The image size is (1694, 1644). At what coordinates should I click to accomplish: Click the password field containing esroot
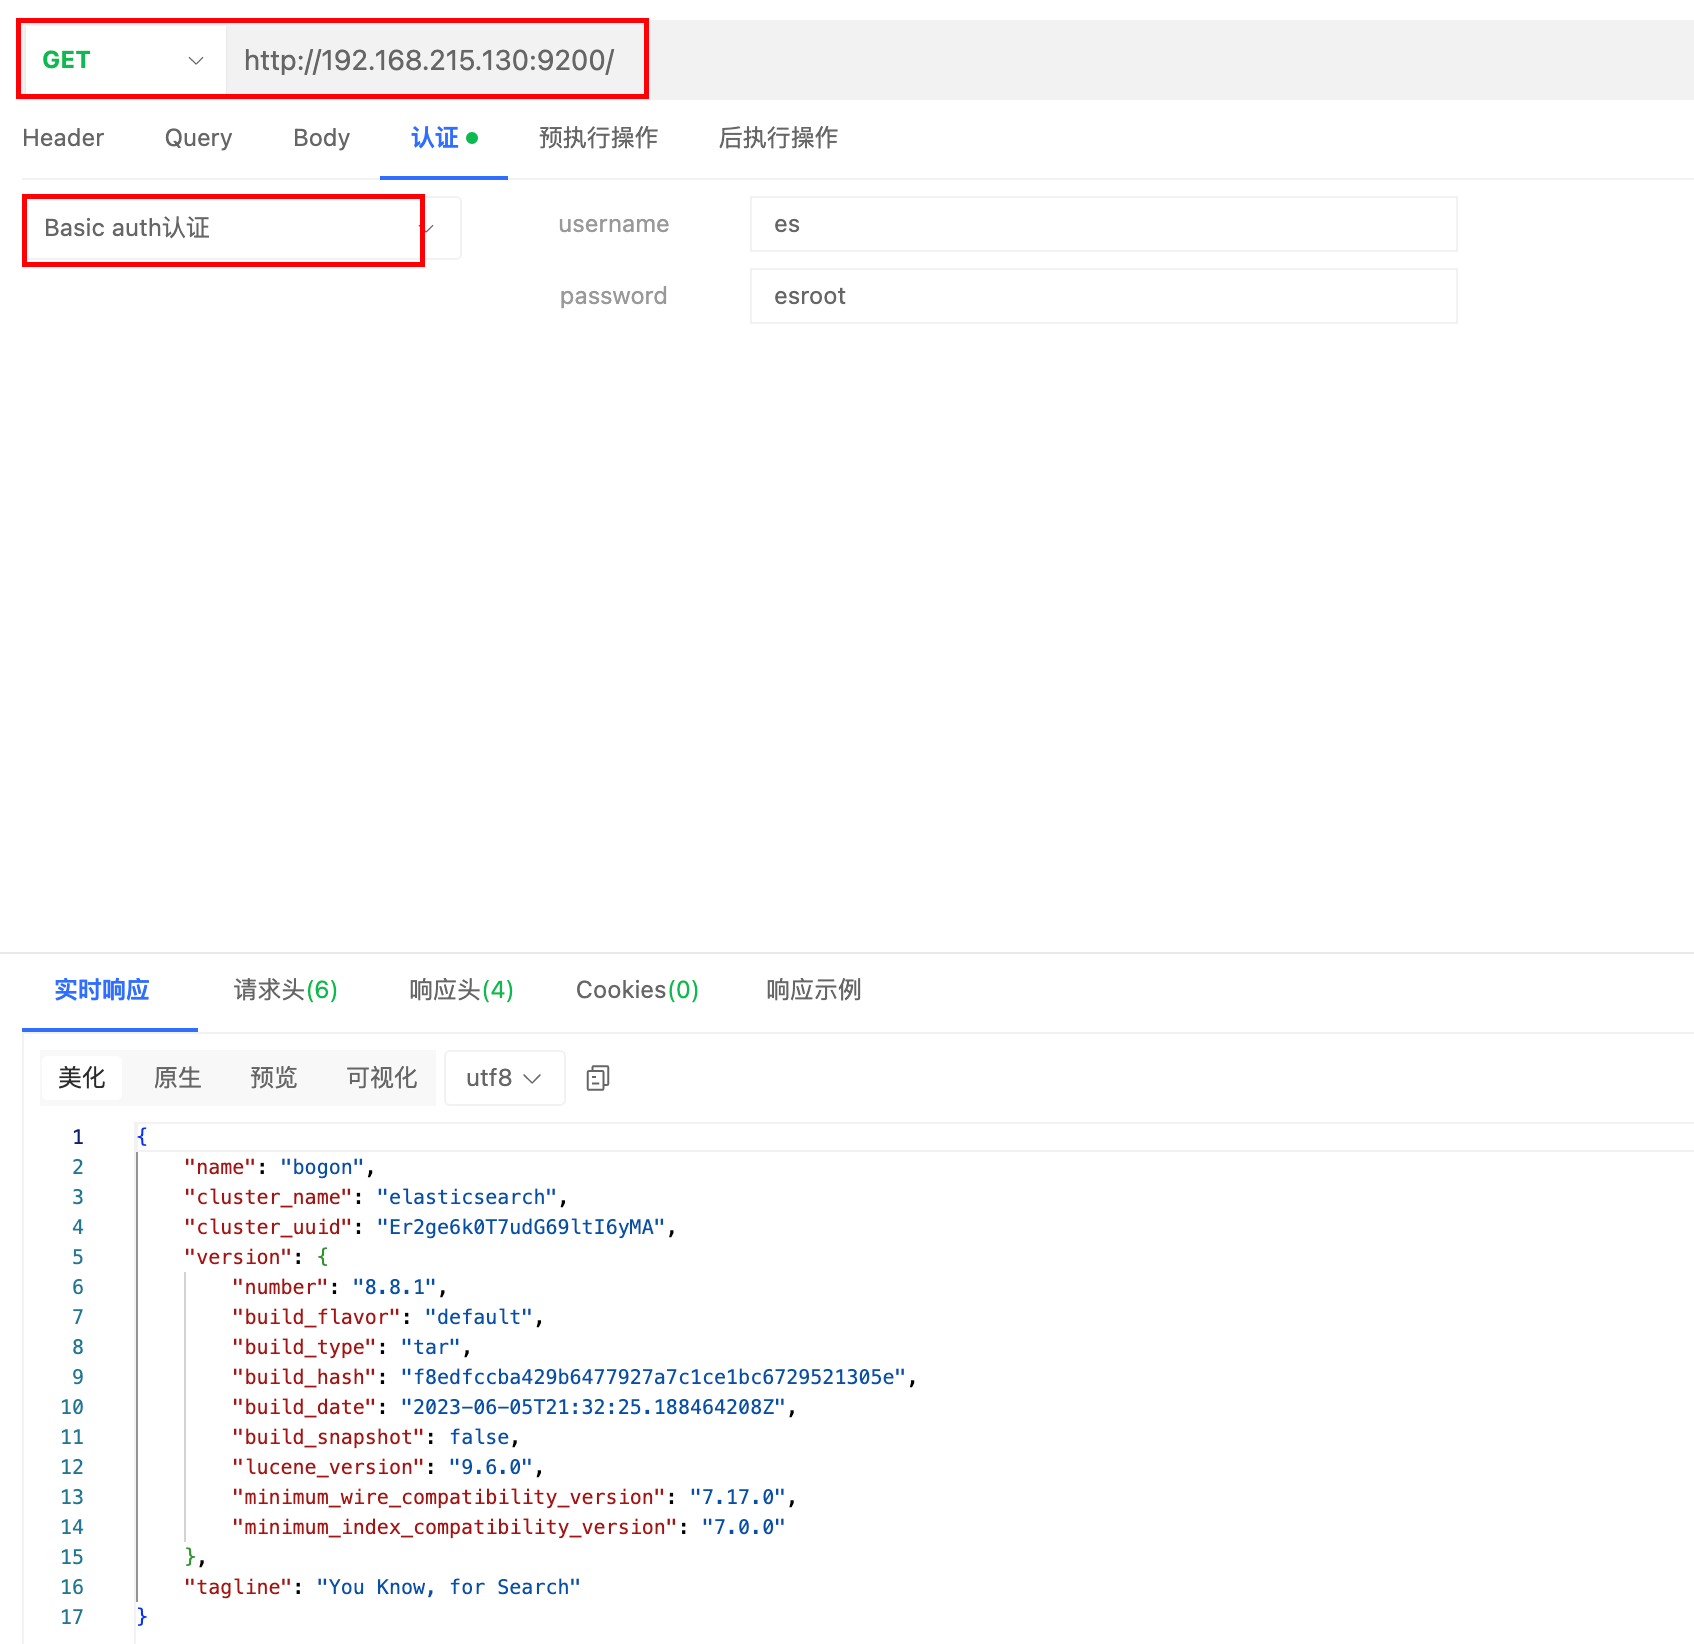(x=1103, y=296)
